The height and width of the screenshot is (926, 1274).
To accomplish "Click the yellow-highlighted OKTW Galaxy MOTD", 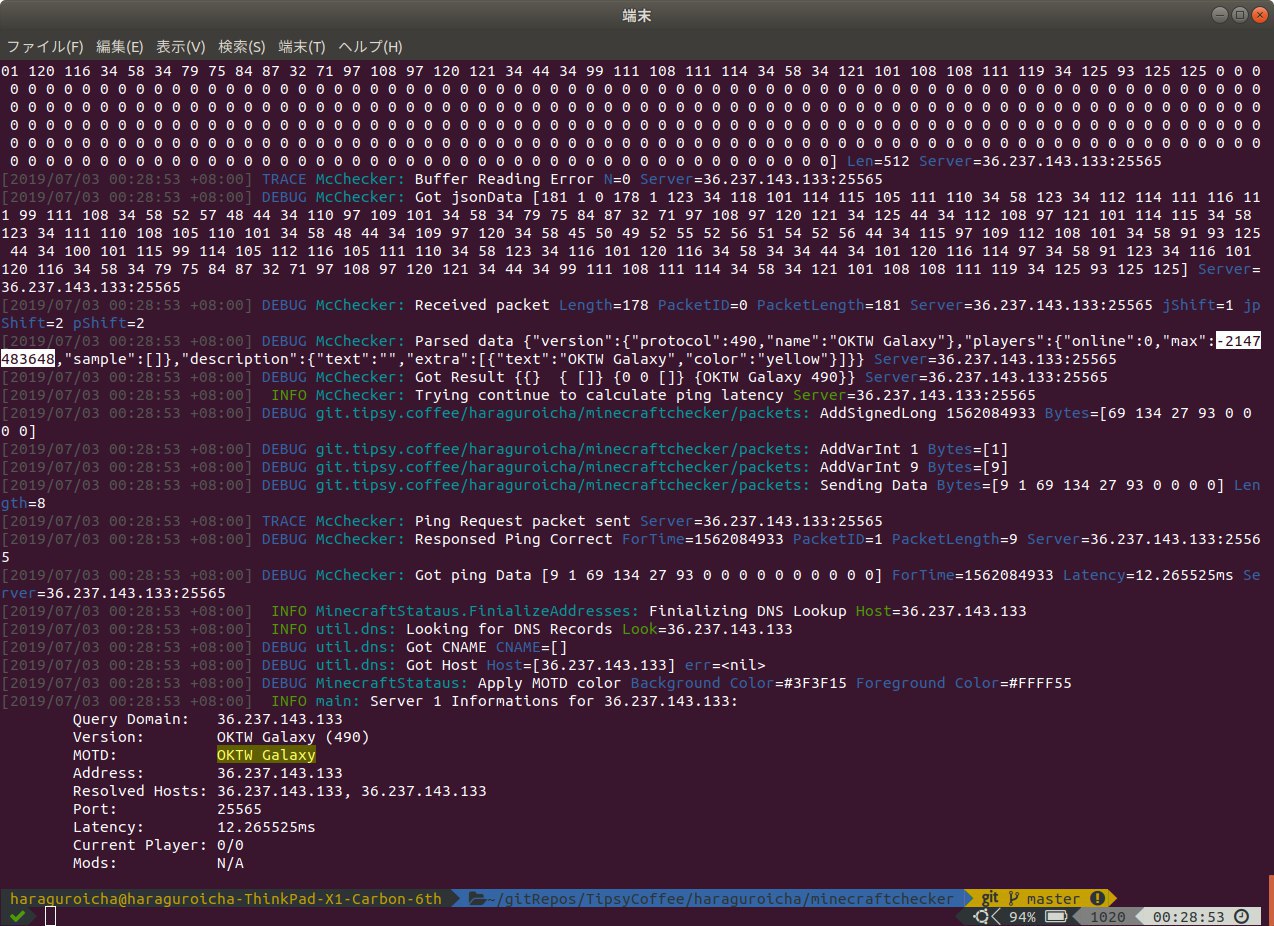I will point(266,755).
